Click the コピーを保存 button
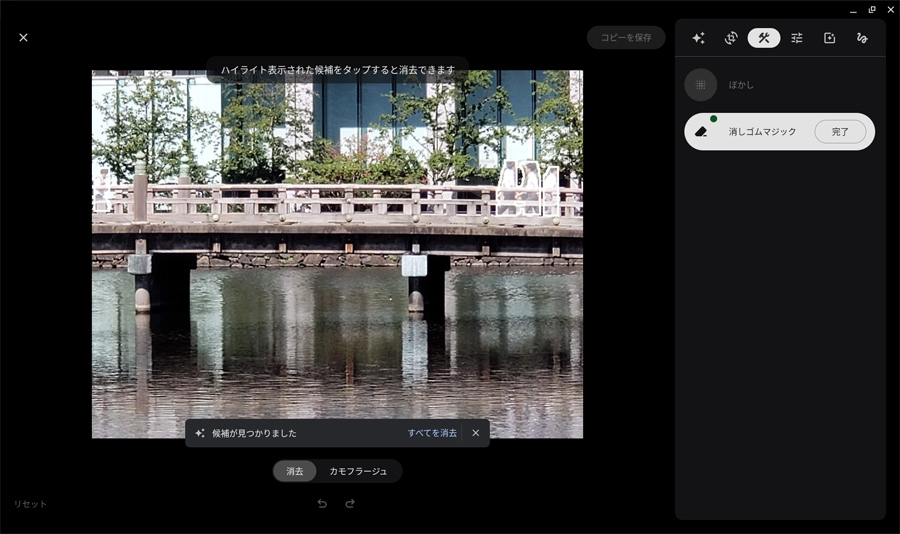 coord(626,37)
